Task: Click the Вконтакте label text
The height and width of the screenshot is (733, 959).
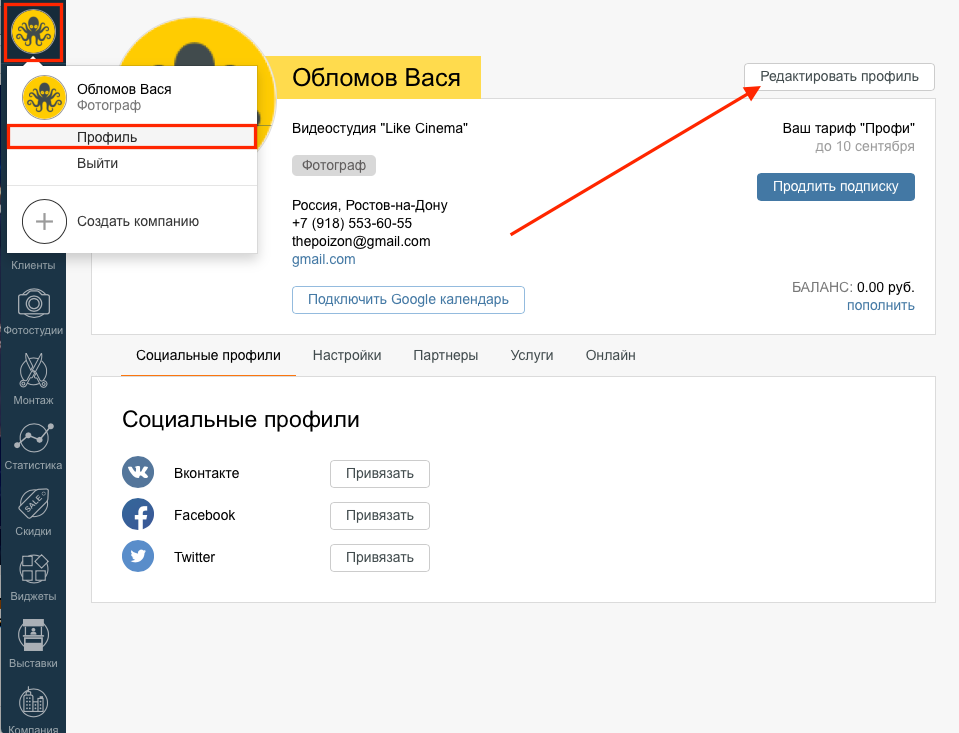Action: pyautogui.click(x=206, y=473)
